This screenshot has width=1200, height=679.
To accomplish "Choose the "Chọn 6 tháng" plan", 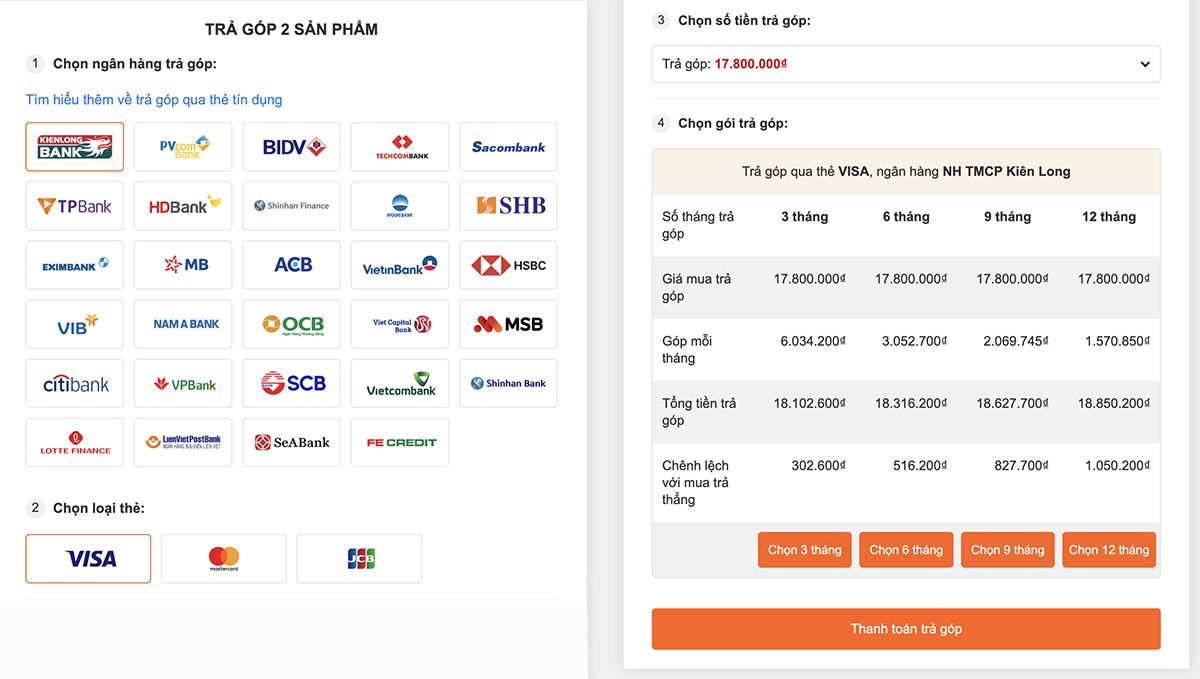I will (x=906, y=550).
